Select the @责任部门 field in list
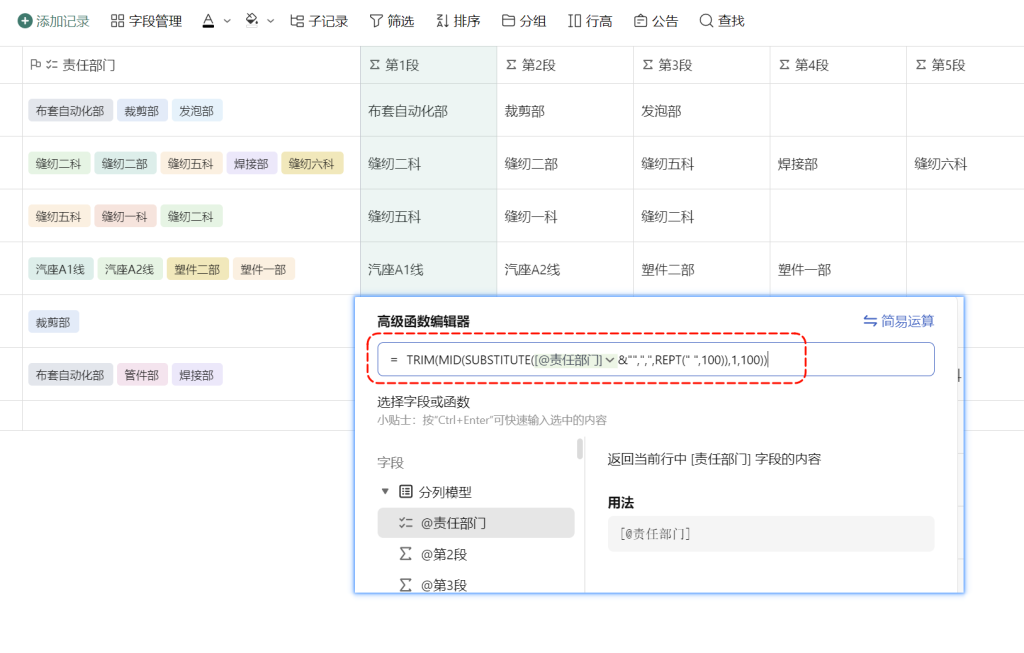The height and width of the screenshot is (653, 1024). [x=476, y=522]
